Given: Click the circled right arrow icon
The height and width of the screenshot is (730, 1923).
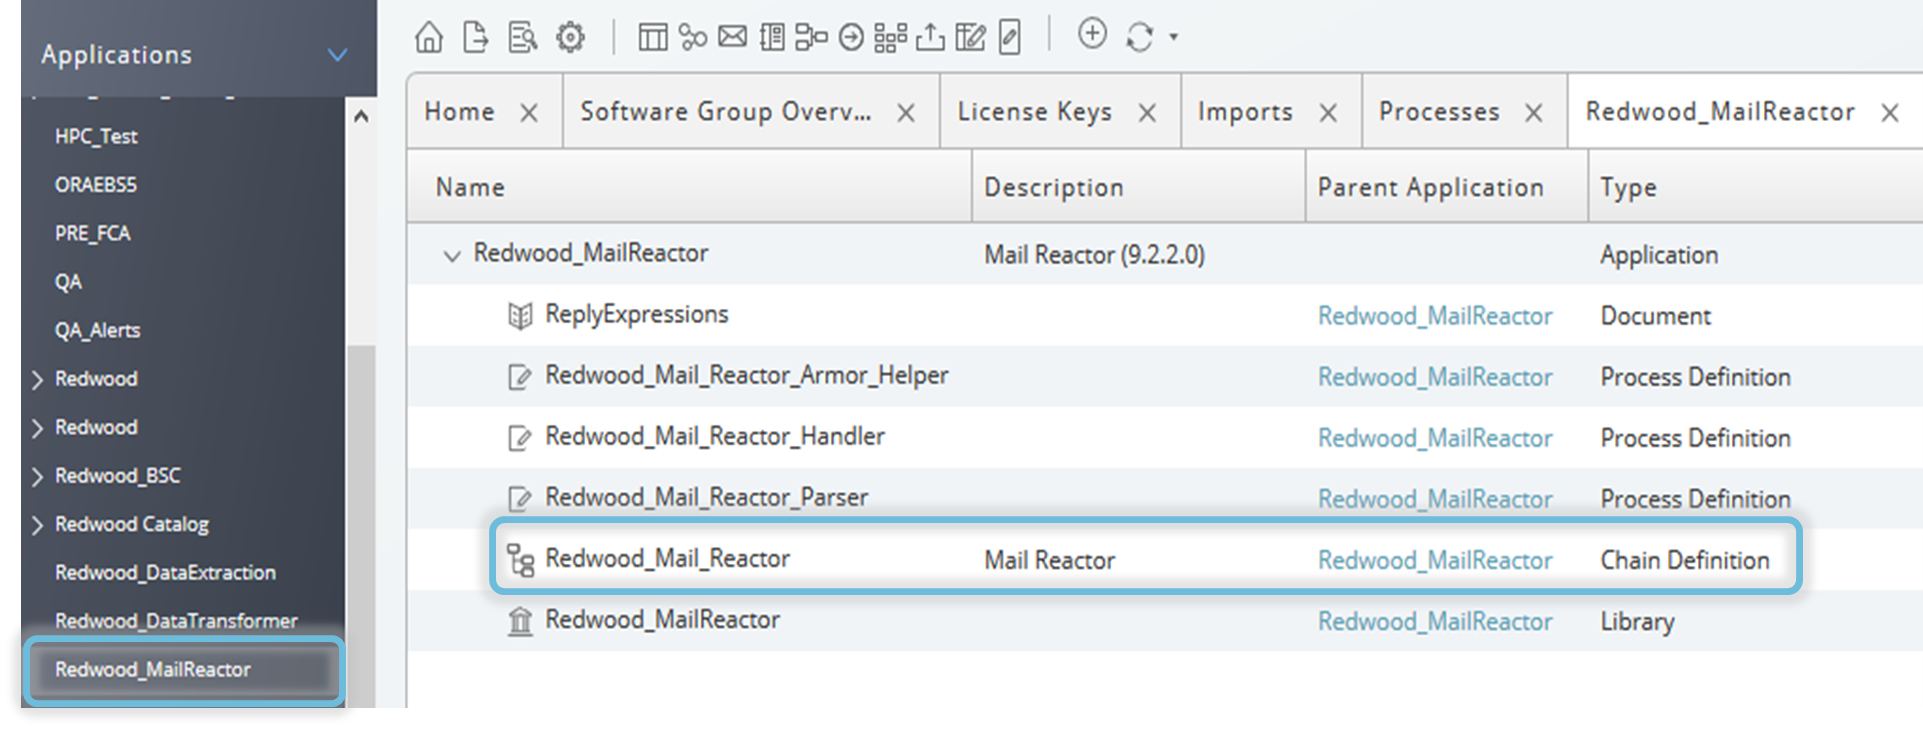Looking at the screenshot, I should tap(851, 38).
